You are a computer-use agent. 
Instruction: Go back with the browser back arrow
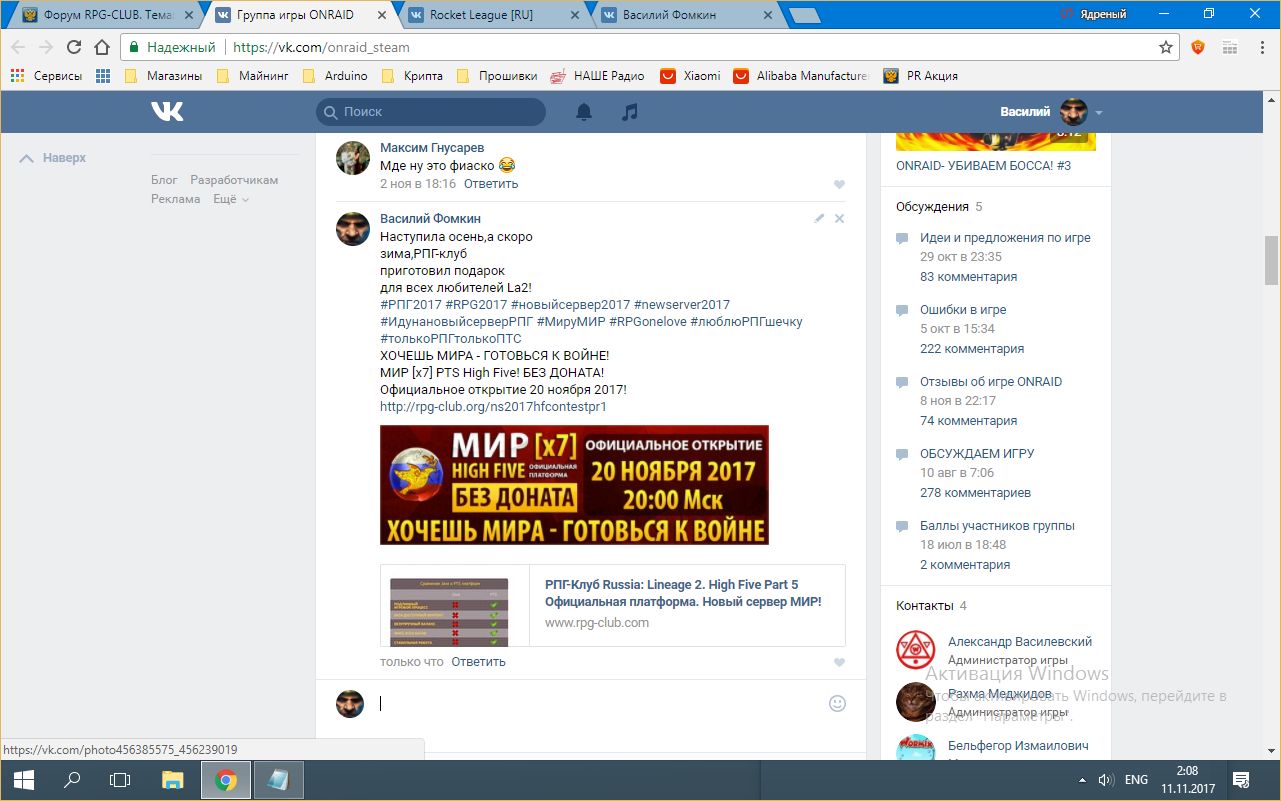pos(19,47)
